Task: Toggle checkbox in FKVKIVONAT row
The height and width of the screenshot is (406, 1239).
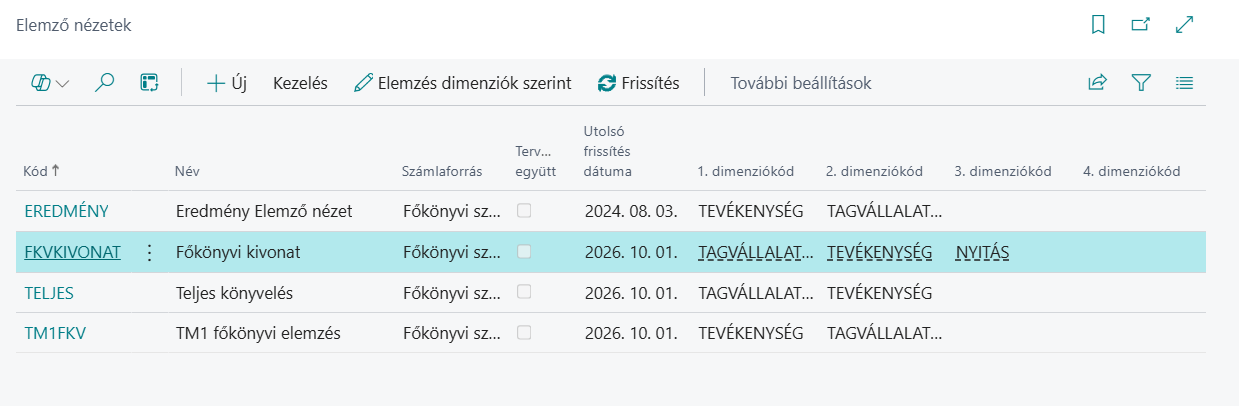Action: pyautogui.click(x=524, y=252)
